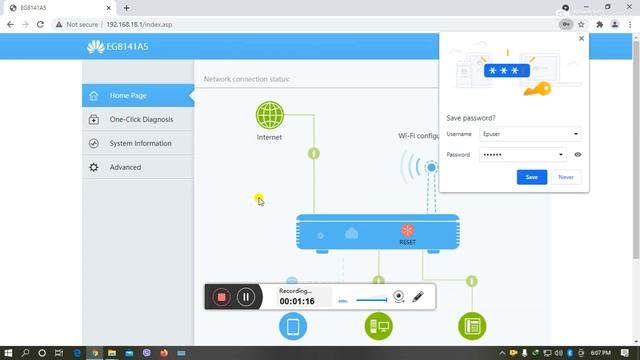Open the notification center icon
The height and width of the screenshot is (360, 640).
click(624, 353)
